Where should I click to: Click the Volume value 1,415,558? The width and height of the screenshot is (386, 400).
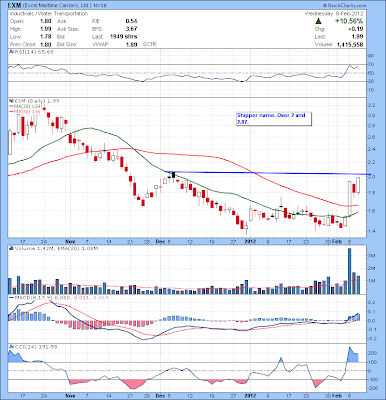[x=350, y=44]
